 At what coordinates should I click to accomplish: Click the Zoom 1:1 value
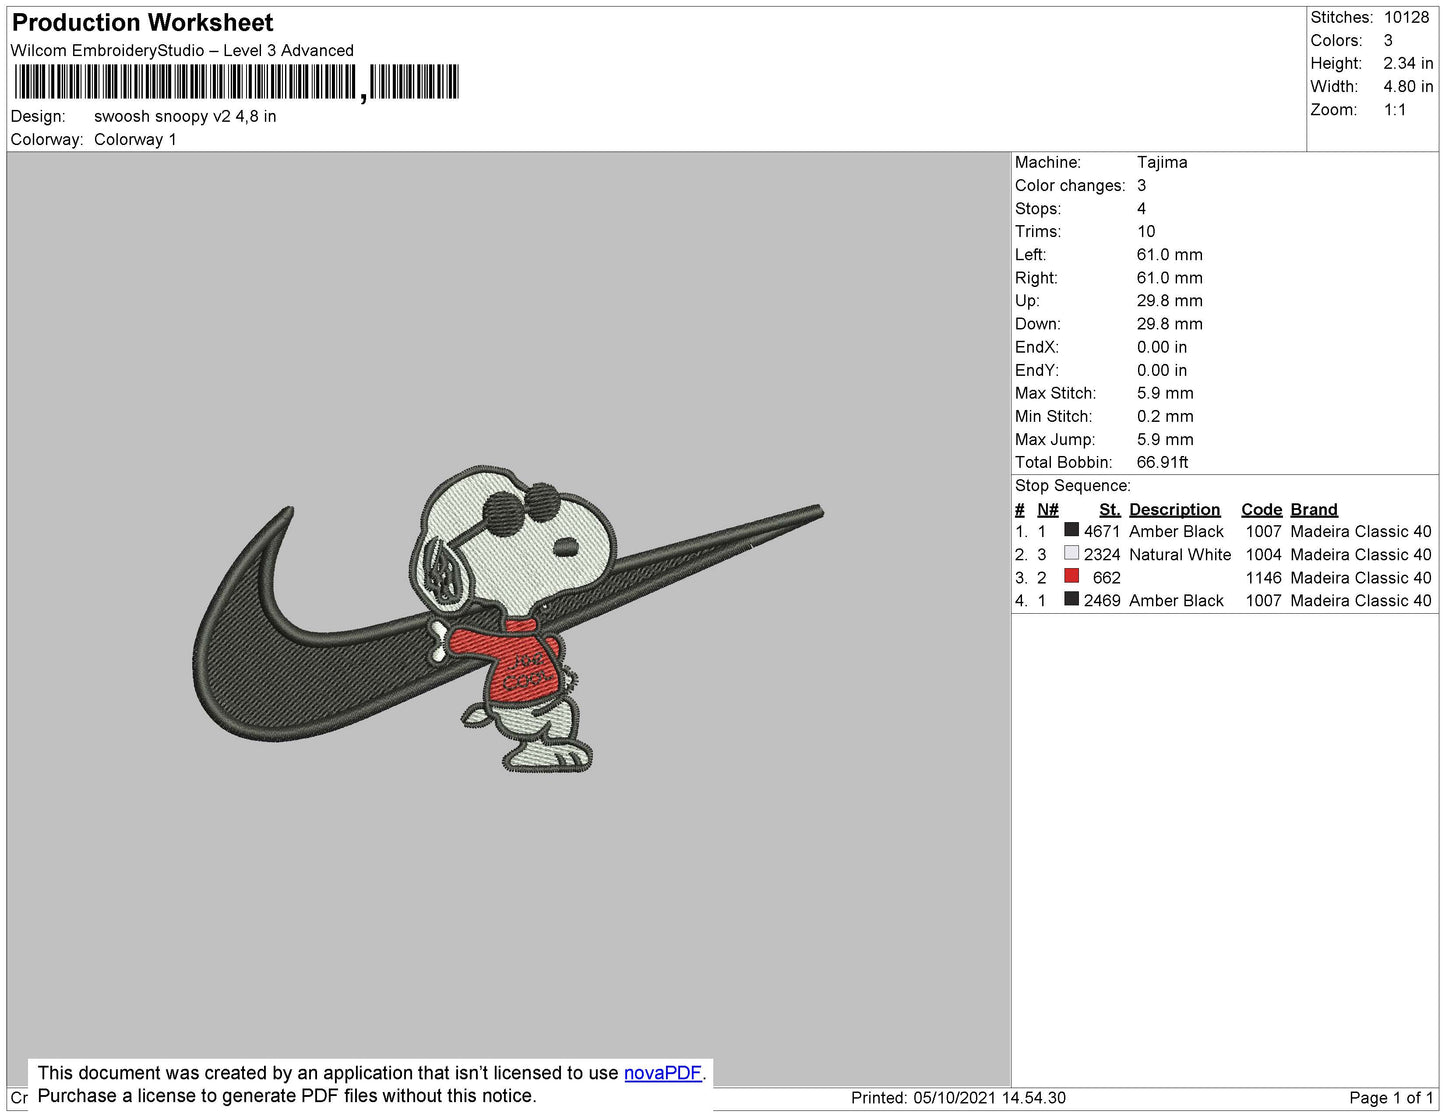[x=1394, y=110]
